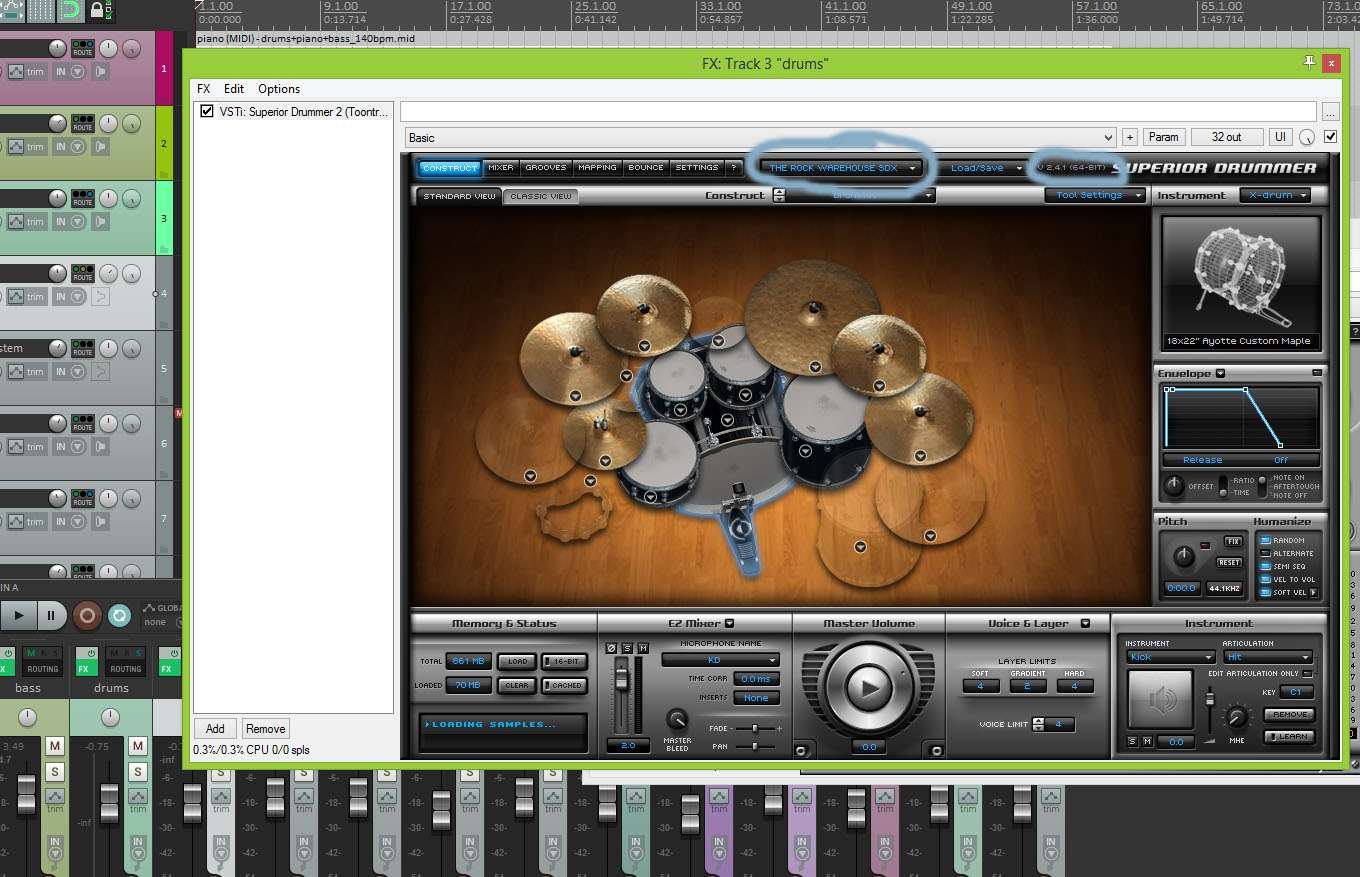Screen dimensions: 1360x877
Task: Pin the FX window on top
Action: coord(1309,62)
